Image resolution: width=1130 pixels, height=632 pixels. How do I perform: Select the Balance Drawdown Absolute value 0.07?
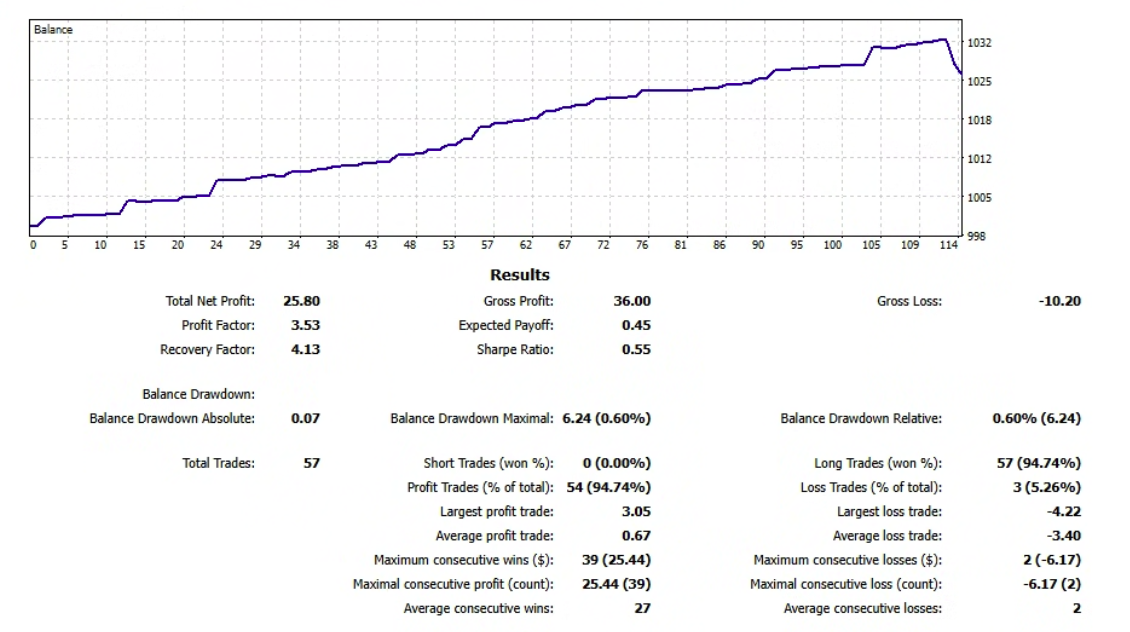click(x=305, y=418)
